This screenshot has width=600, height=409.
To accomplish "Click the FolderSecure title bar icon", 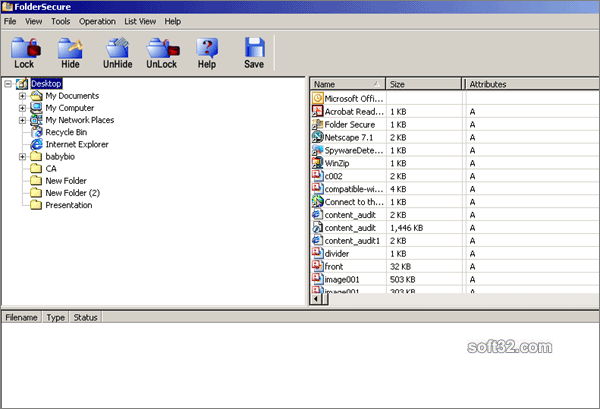I will point(7,7).
